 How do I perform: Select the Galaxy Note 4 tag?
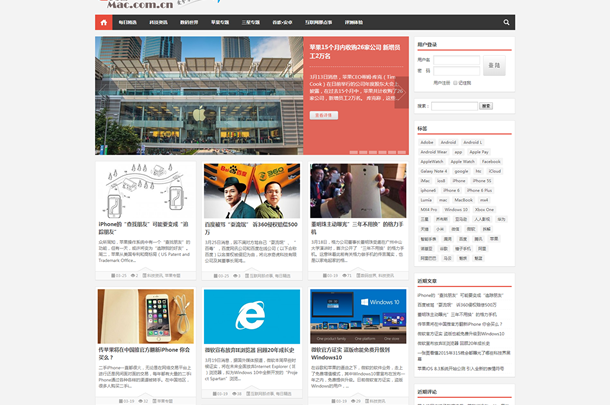pos(433,171)
